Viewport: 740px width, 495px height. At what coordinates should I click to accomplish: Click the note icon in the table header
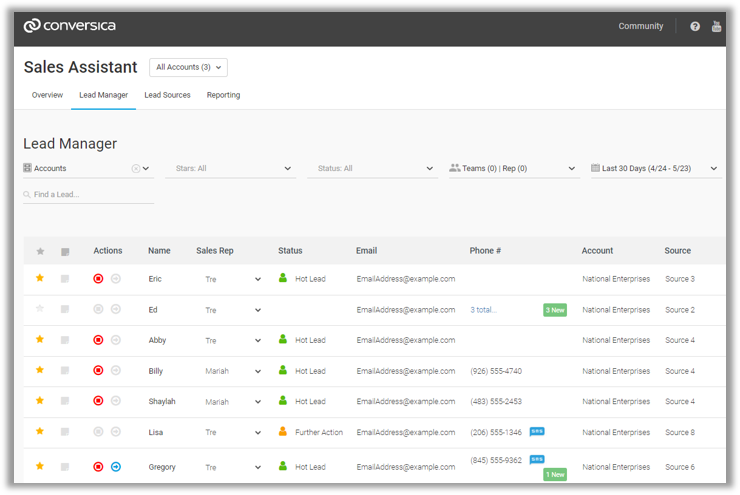pyautogui.click(x=65, y=252)
